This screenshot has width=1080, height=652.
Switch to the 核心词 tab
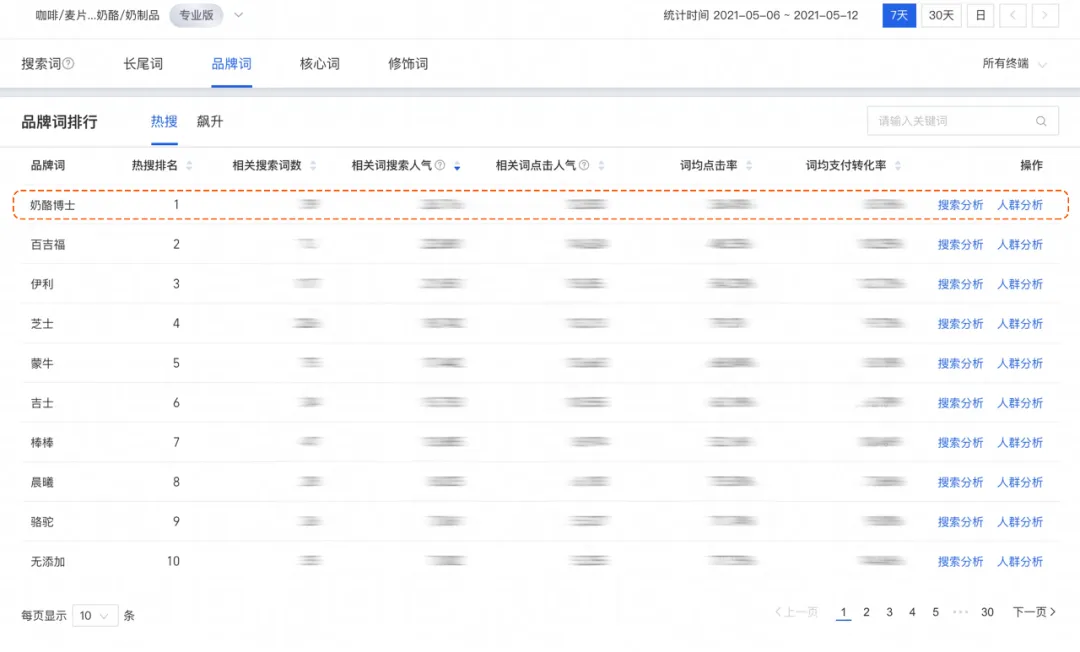[320, 63]
